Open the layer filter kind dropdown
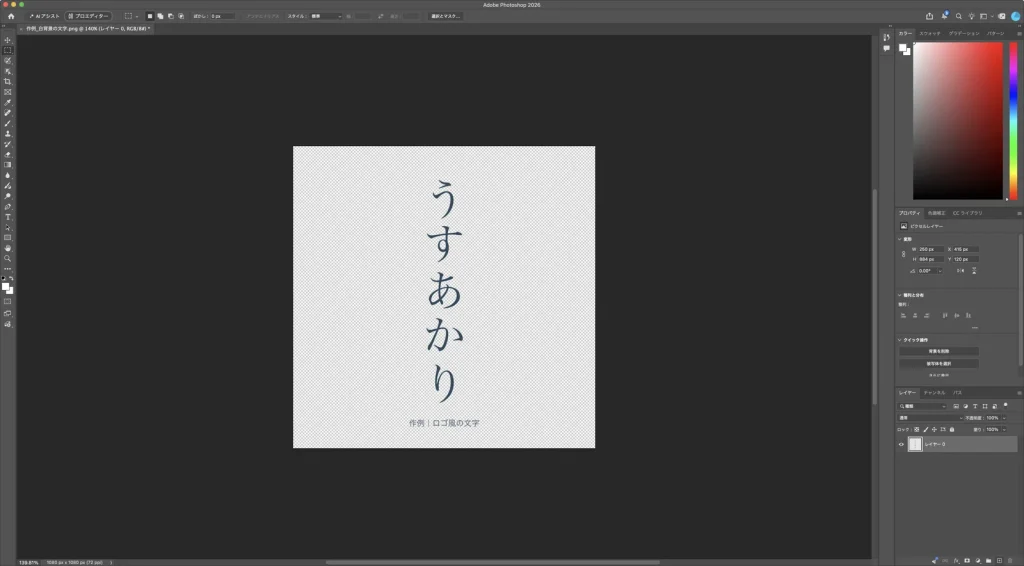Screen dimensions: 1024x566 [x=923, y=406]
